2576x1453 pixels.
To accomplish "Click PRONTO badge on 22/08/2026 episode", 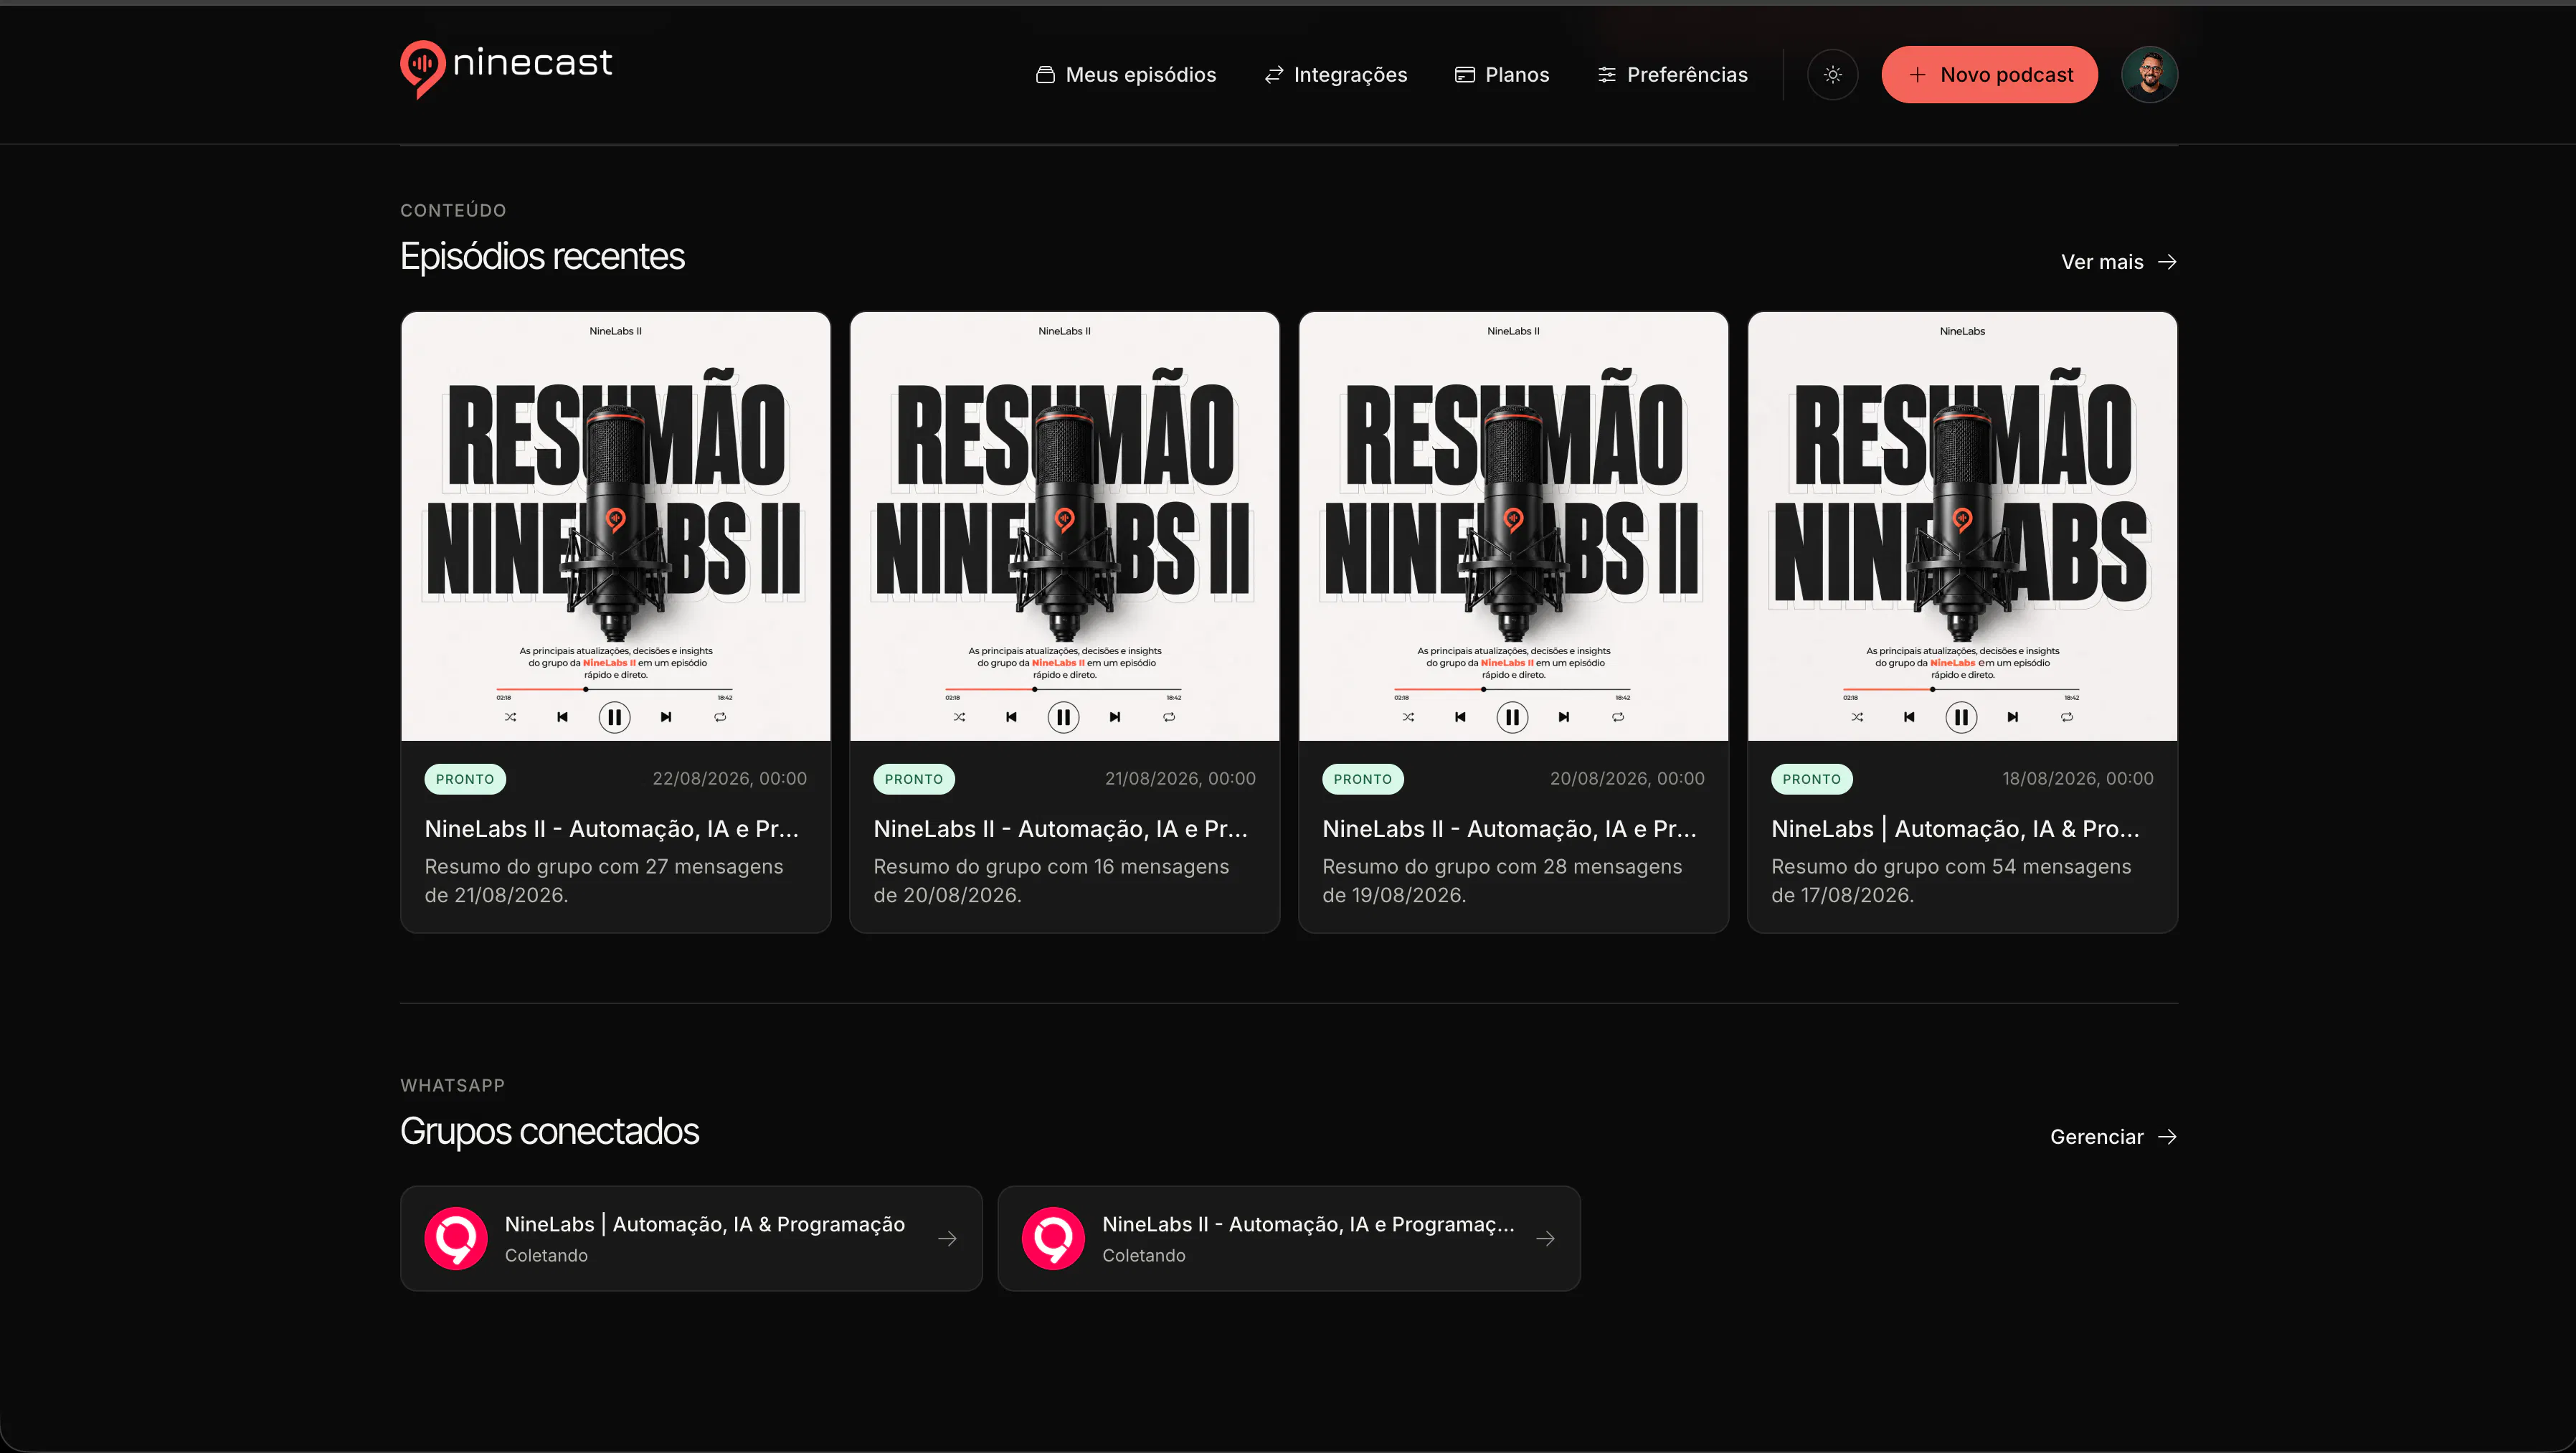I will coord(465,779).
